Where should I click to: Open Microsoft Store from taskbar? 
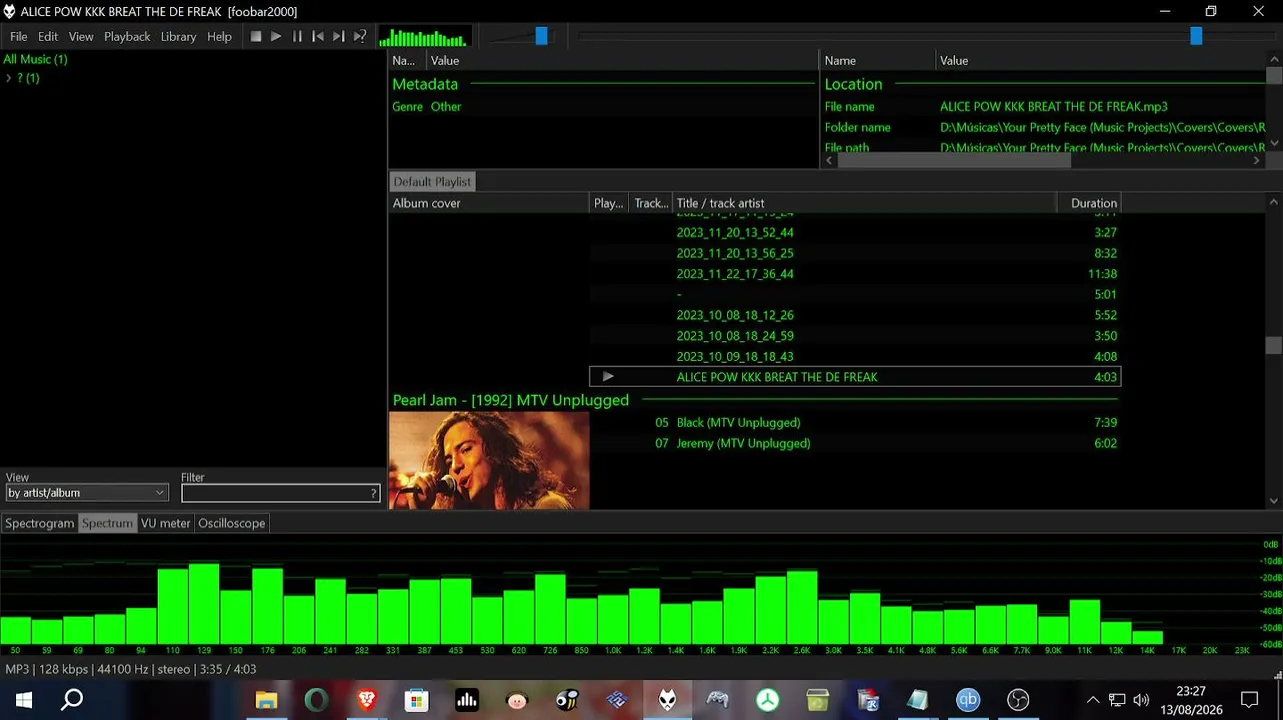[417, 700]
